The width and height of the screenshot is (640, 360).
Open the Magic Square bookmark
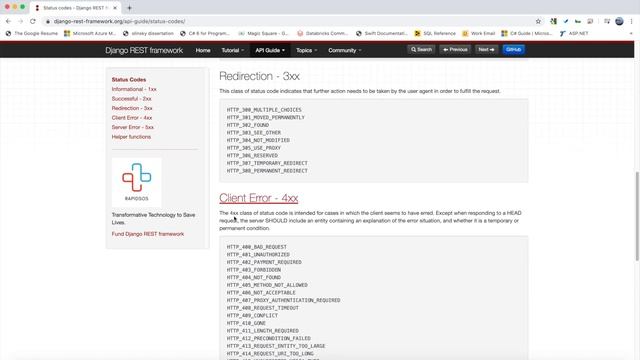263,33
